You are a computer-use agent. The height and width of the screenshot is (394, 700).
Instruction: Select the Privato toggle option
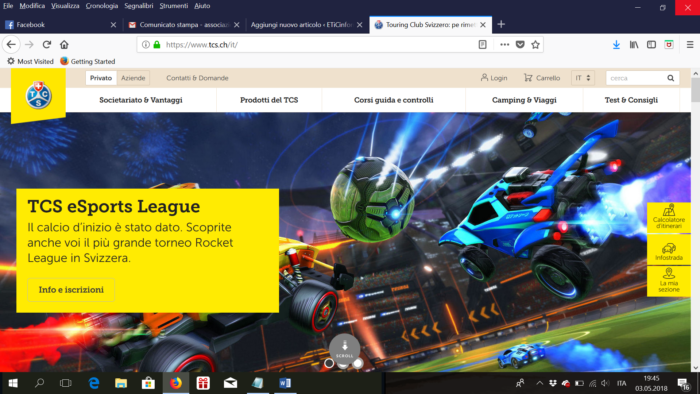(101, 78)
